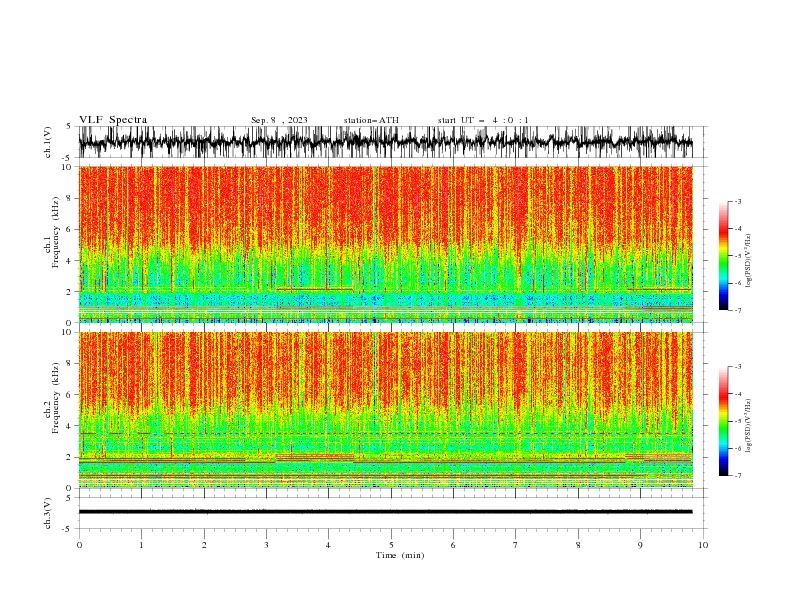
Task: Click the '-7' label on ch.2 color bar
Action: click(737, 476)
